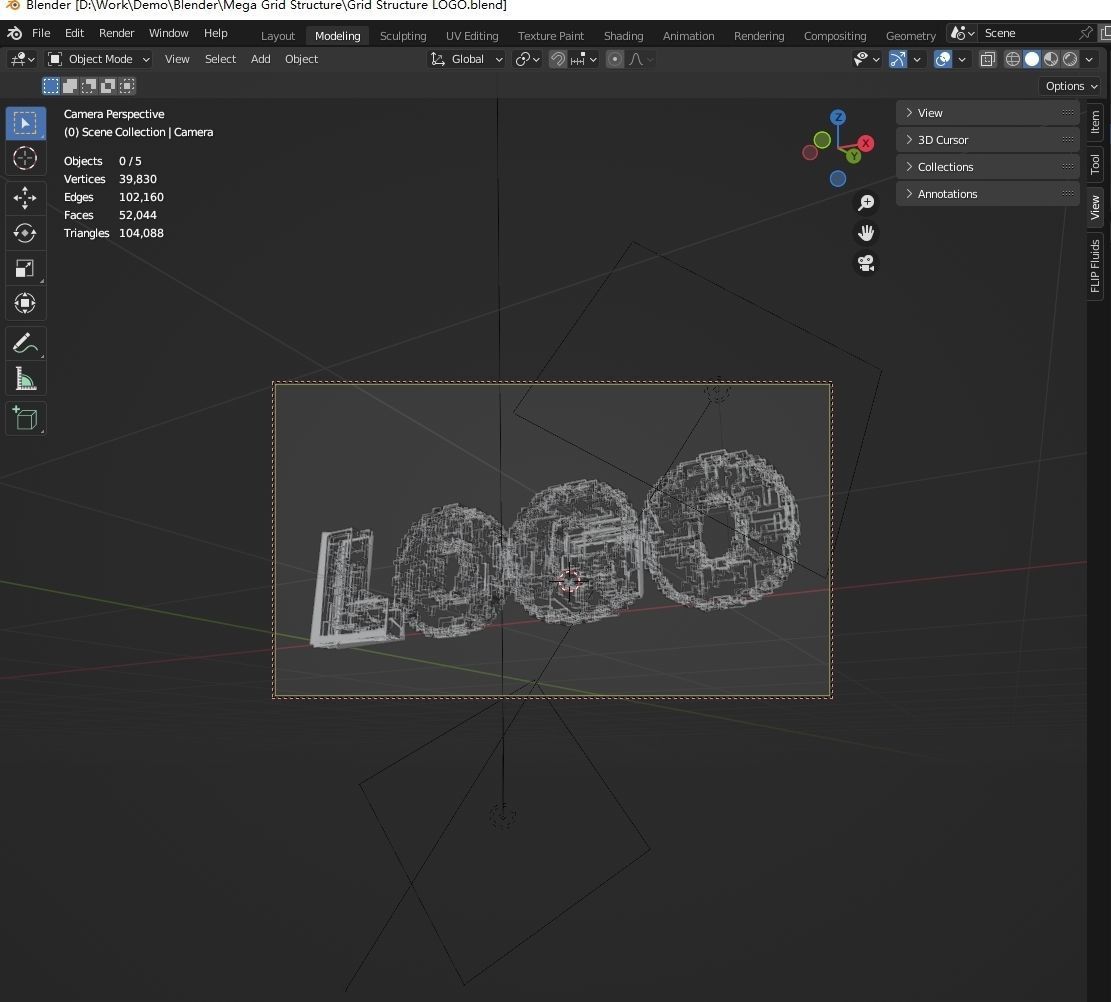Expand the 3D Cursor panel
The width and height of the screenshot is (1111, 1002).
[988, 140]
